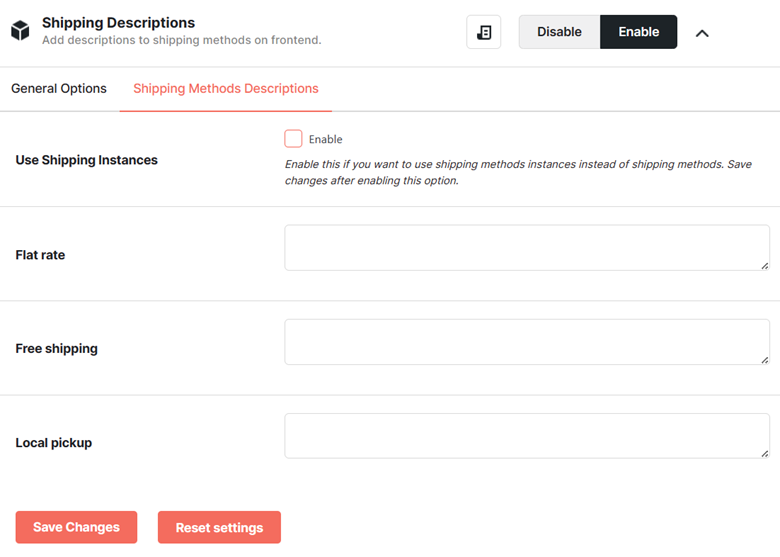780x557 pixels.
Task: Click Local pickup textarea resize corner
Action: pyautogui.click(x=765, y=454)
